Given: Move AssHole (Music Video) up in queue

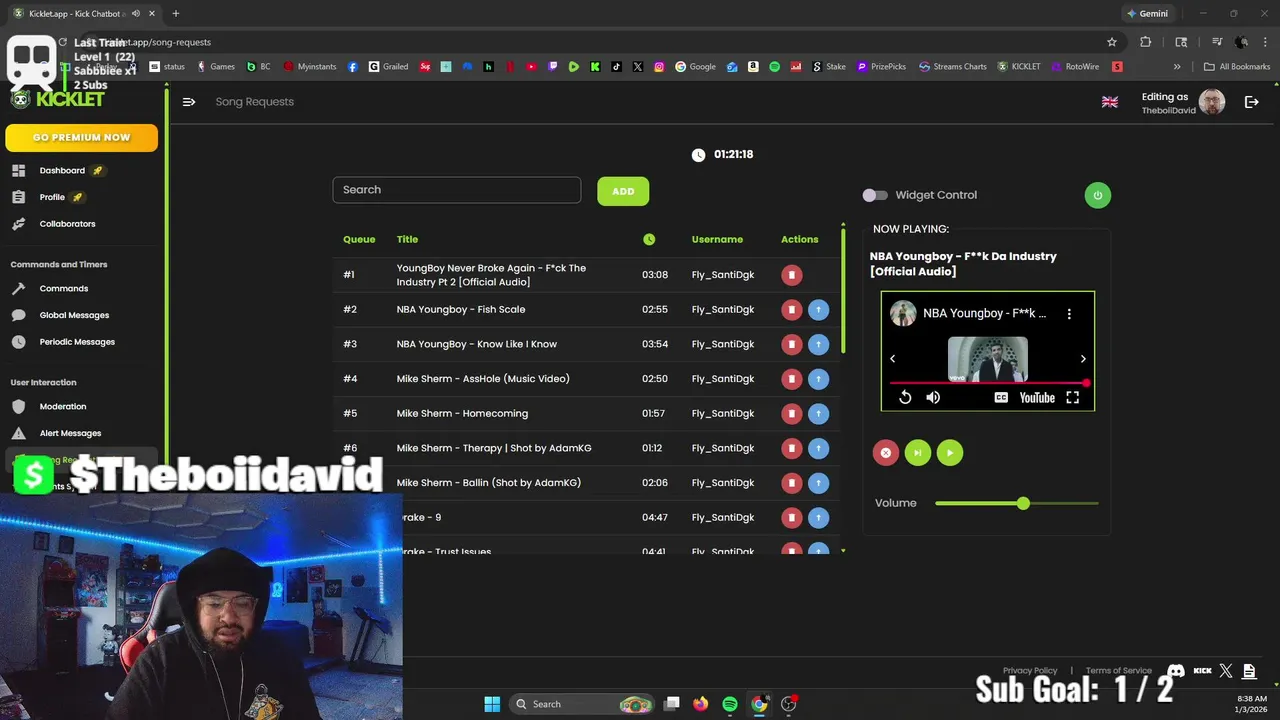Looking at the screenshot, I should point(818,379).
